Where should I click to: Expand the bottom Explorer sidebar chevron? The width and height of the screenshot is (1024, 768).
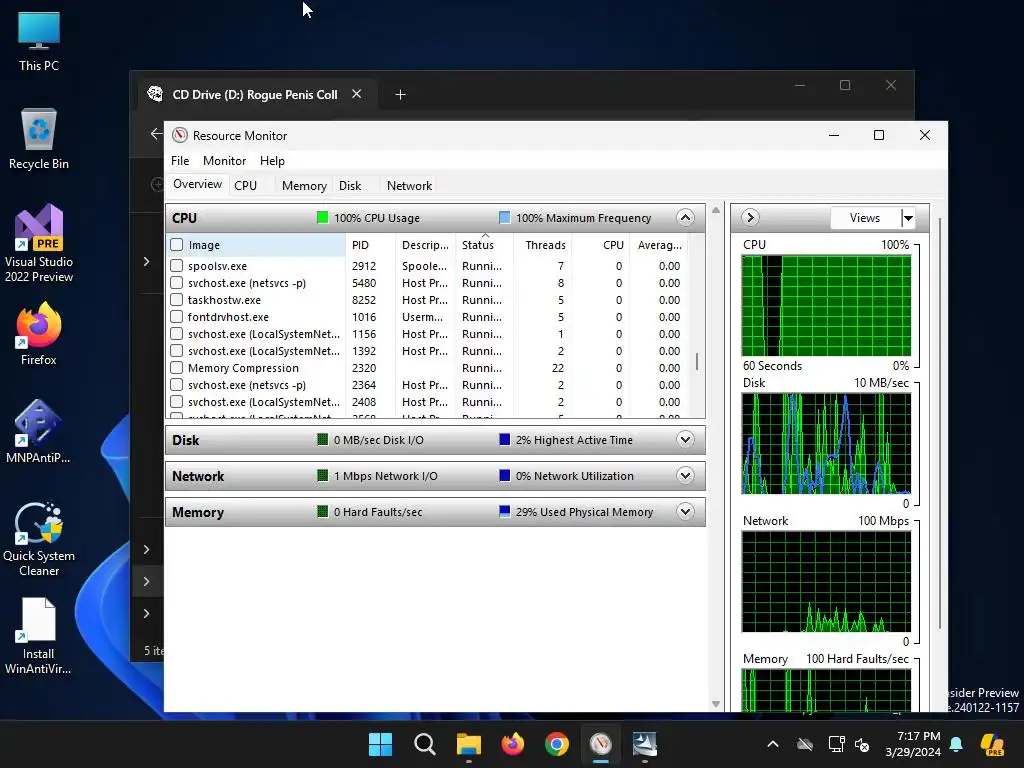click(x=146, y=613)
